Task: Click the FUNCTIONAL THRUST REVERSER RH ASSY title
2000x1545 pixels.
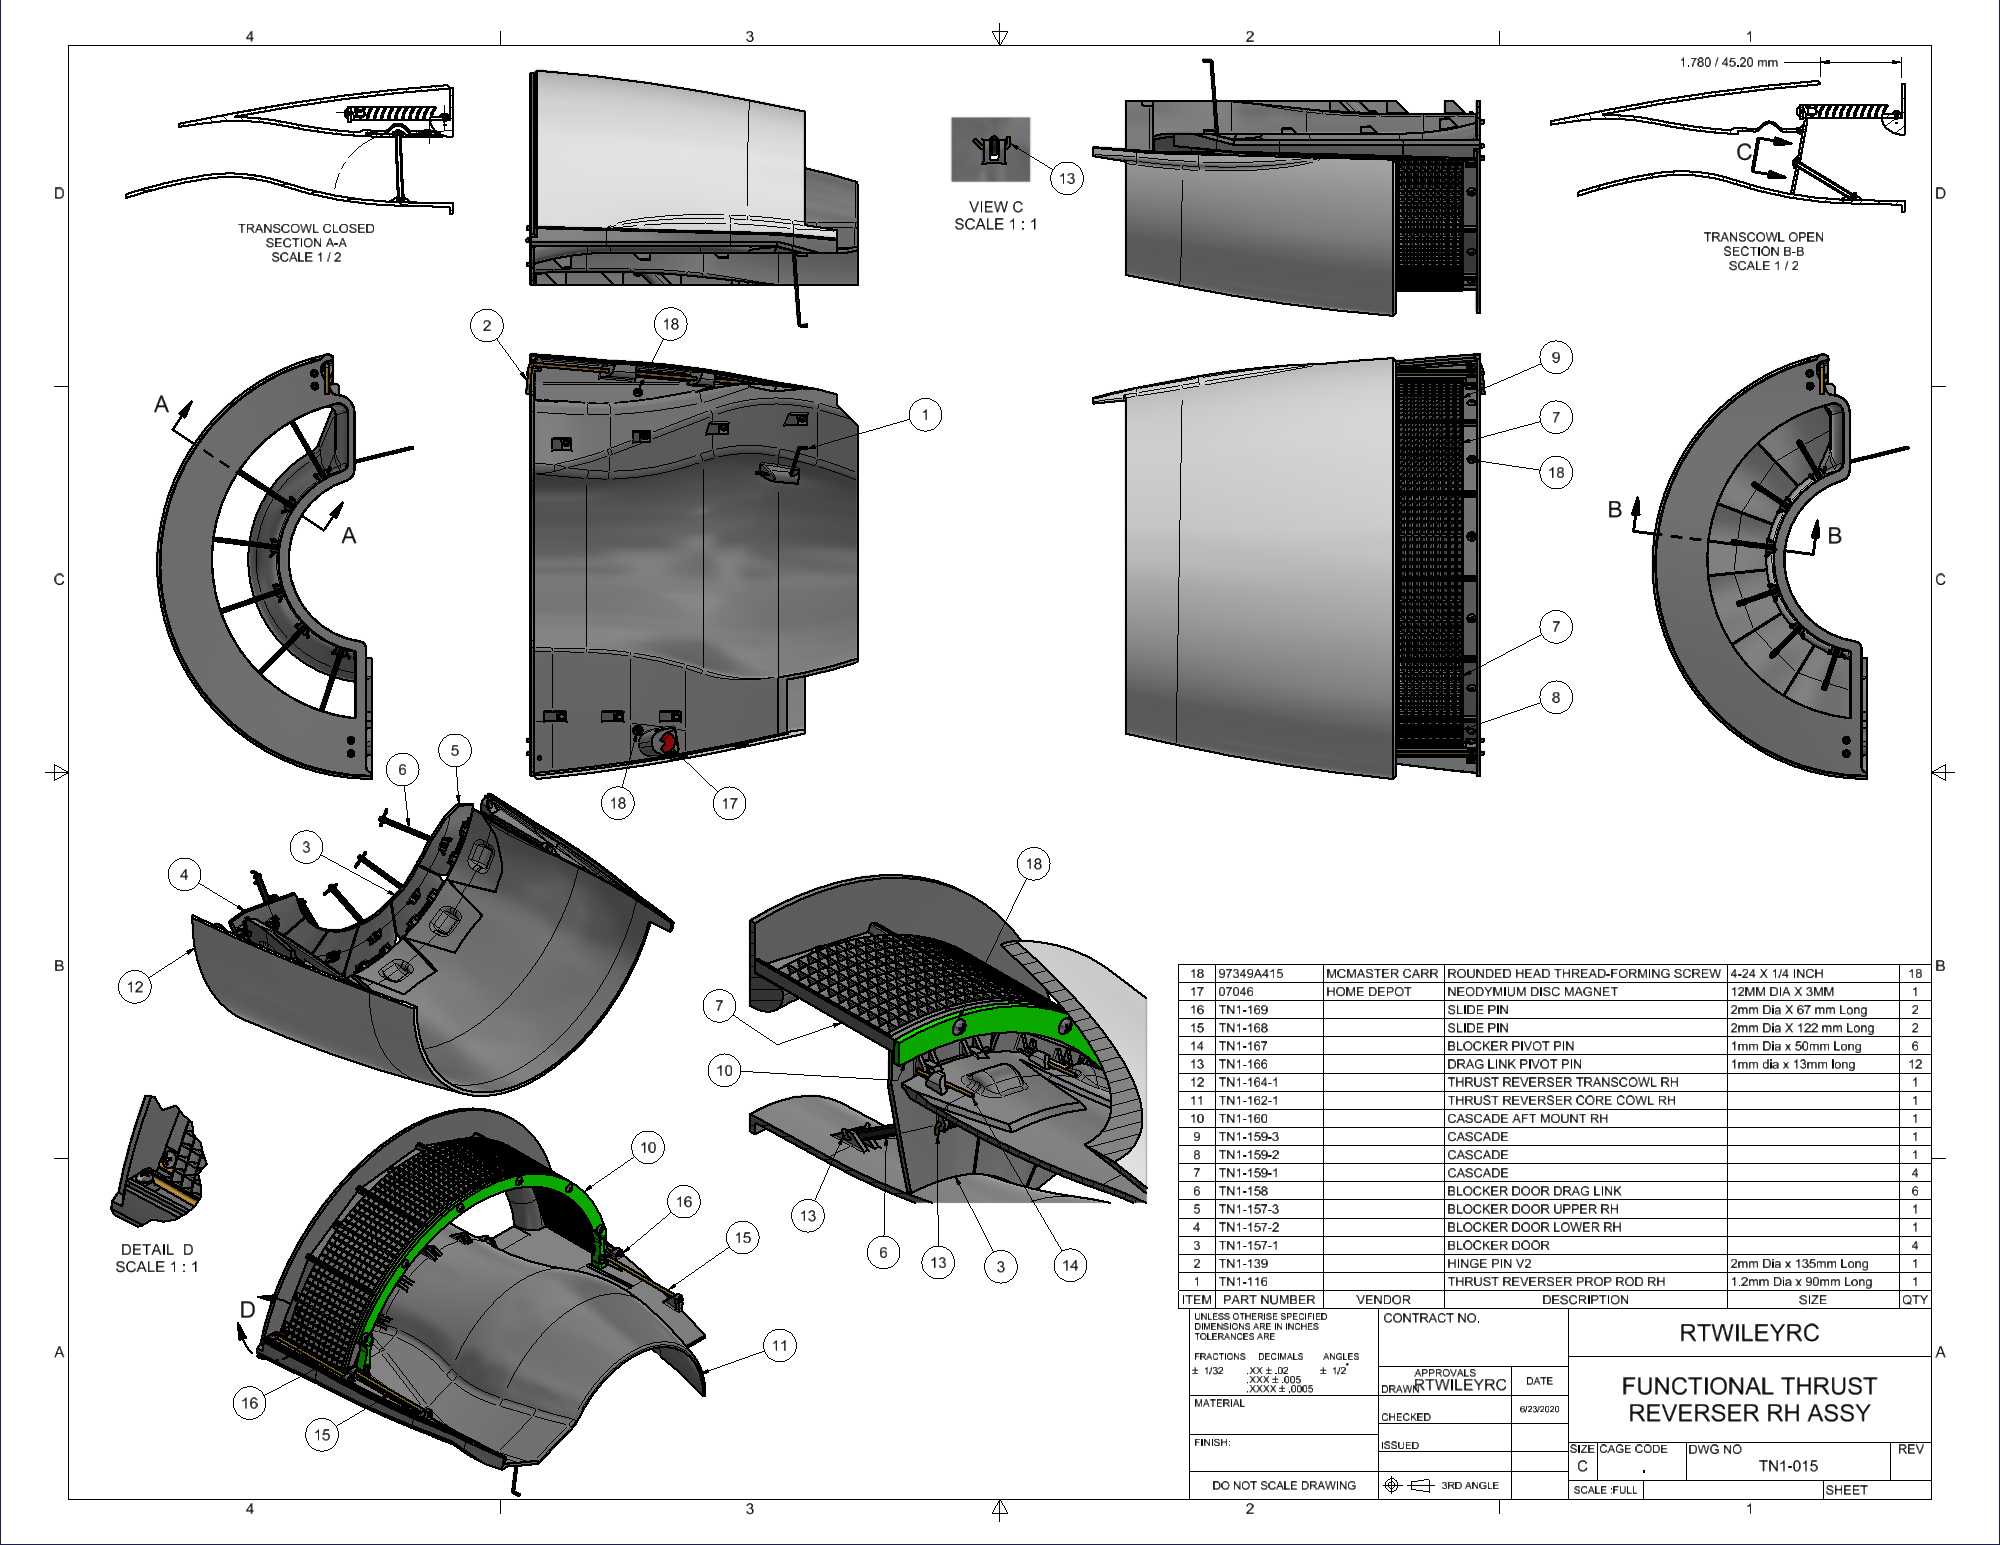Action: tap(1749, 1399)
